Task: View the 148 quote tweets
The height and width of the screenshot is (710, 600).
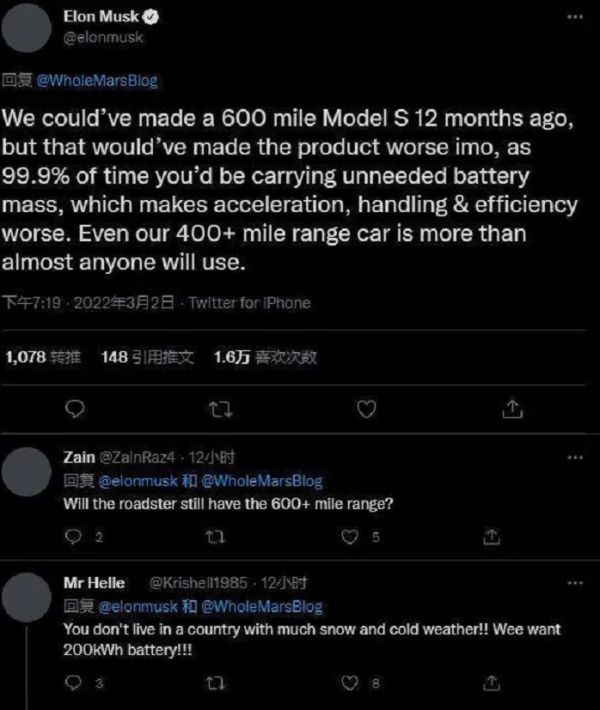Action: (x=148, y=357)
